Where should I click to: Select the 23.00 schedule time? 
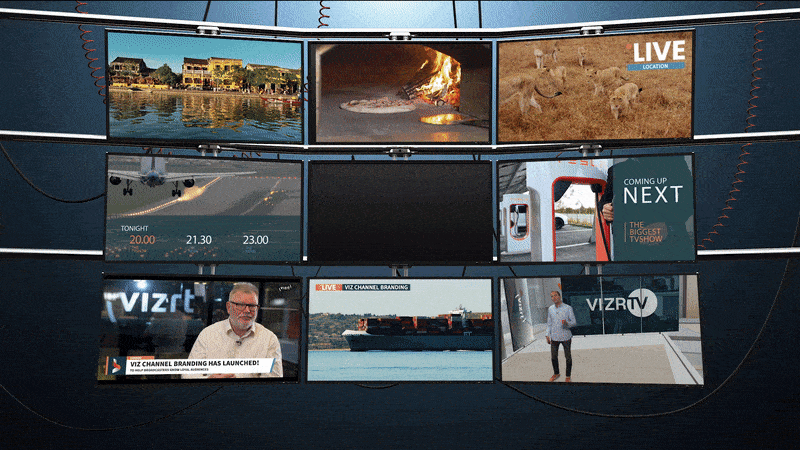click(x=256, y=240)
